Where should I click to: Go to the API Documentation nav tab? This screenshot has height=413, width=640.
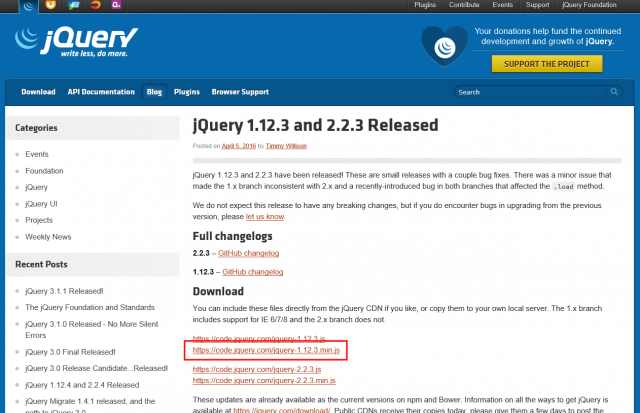coord(101,92)
